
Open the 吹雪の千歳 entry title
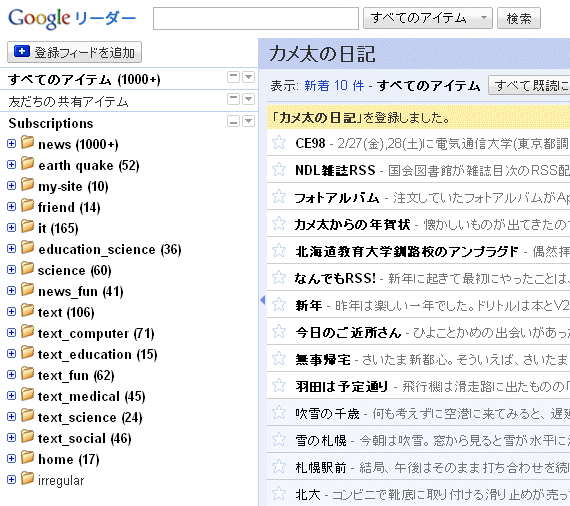[x=327, y=414]
